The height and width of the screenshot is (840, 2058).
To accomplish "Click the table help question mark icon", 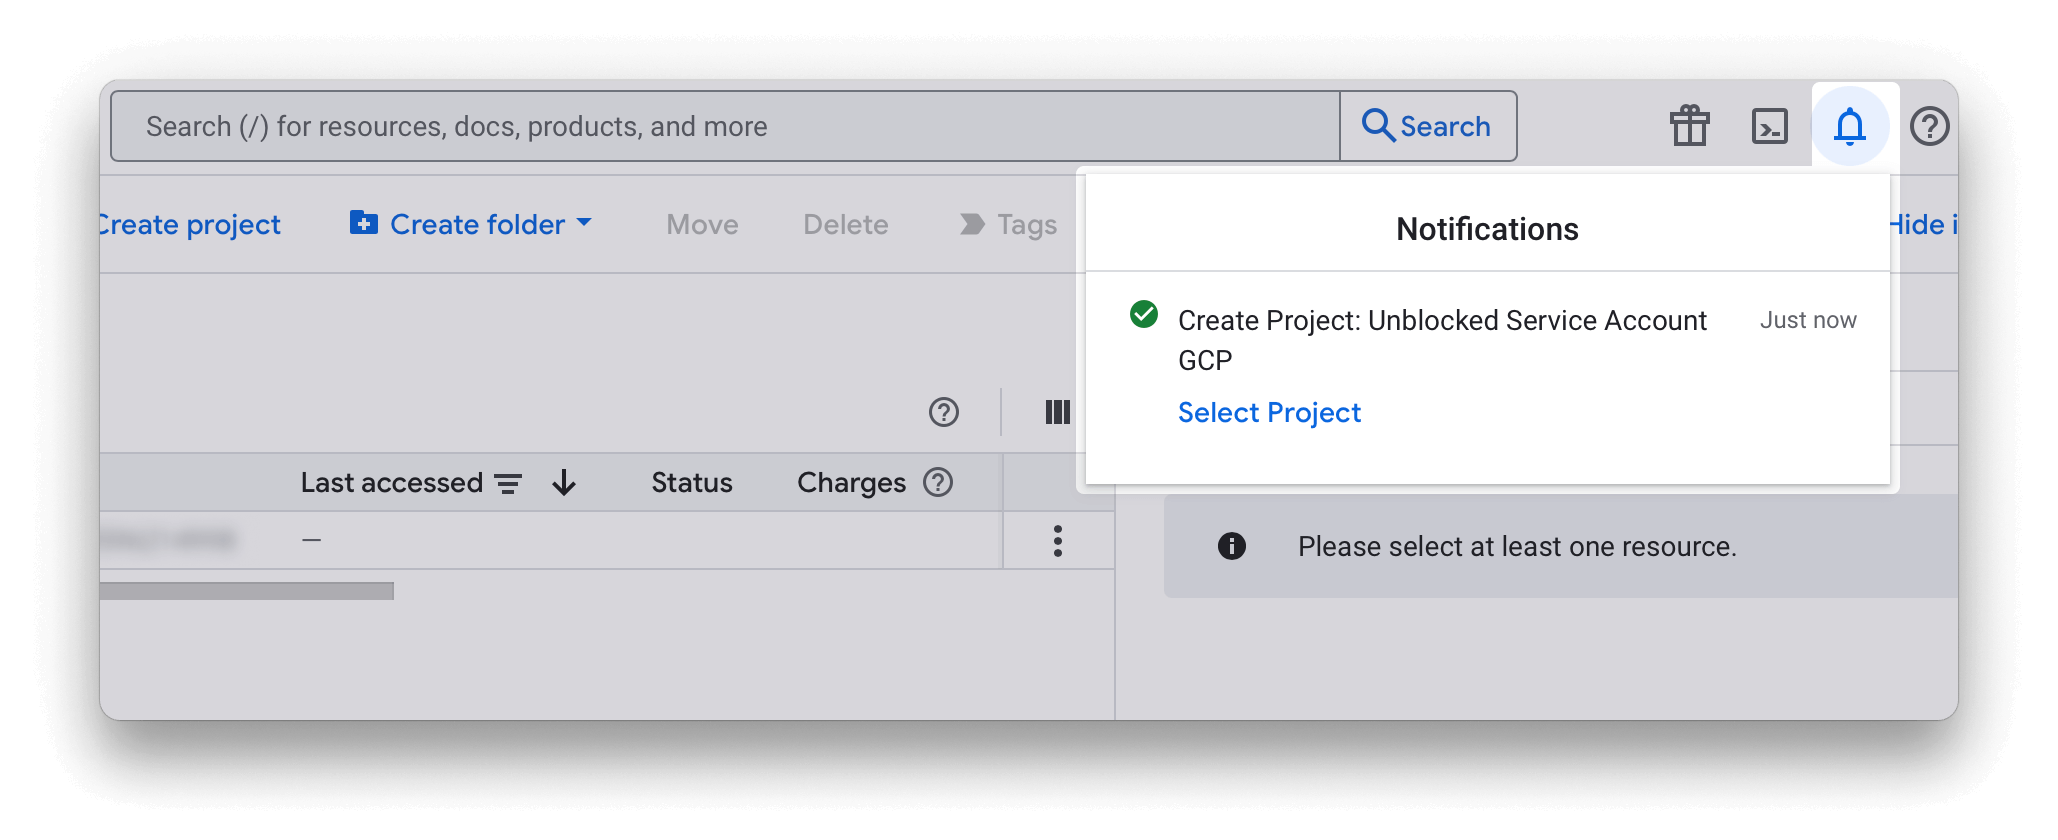I will [943, 412].
